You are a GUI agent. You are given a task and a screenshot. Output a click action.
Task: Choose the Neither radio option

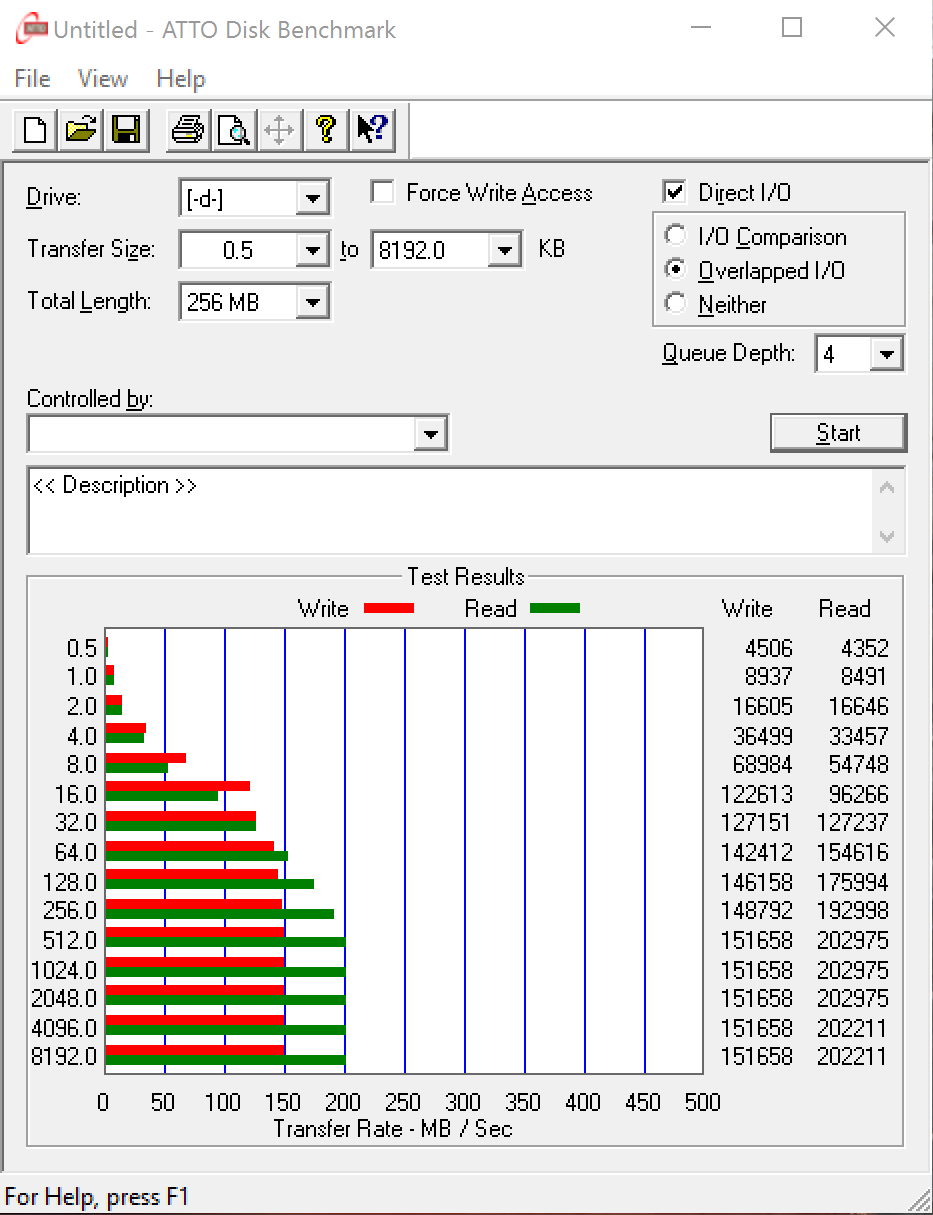point(676,304)
